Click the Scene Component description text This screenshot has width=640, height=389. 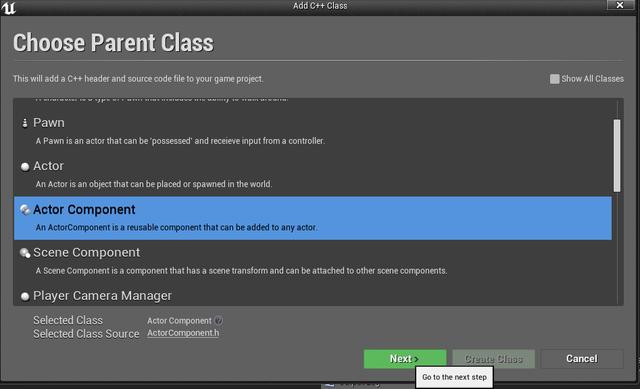click(241, 271)
